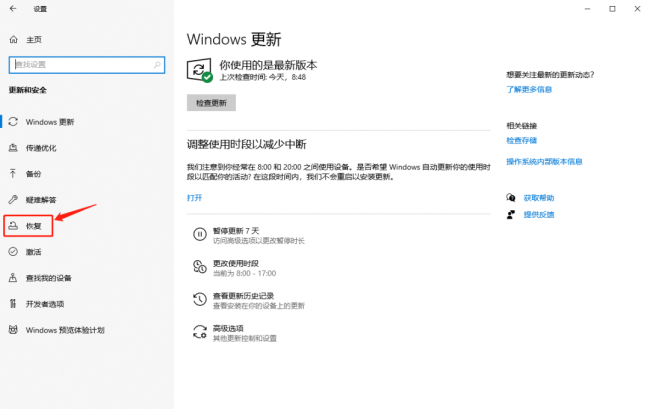Click the back arrow in Settings
The height and width of the screenshot is (409, 650).
(13, 9)
